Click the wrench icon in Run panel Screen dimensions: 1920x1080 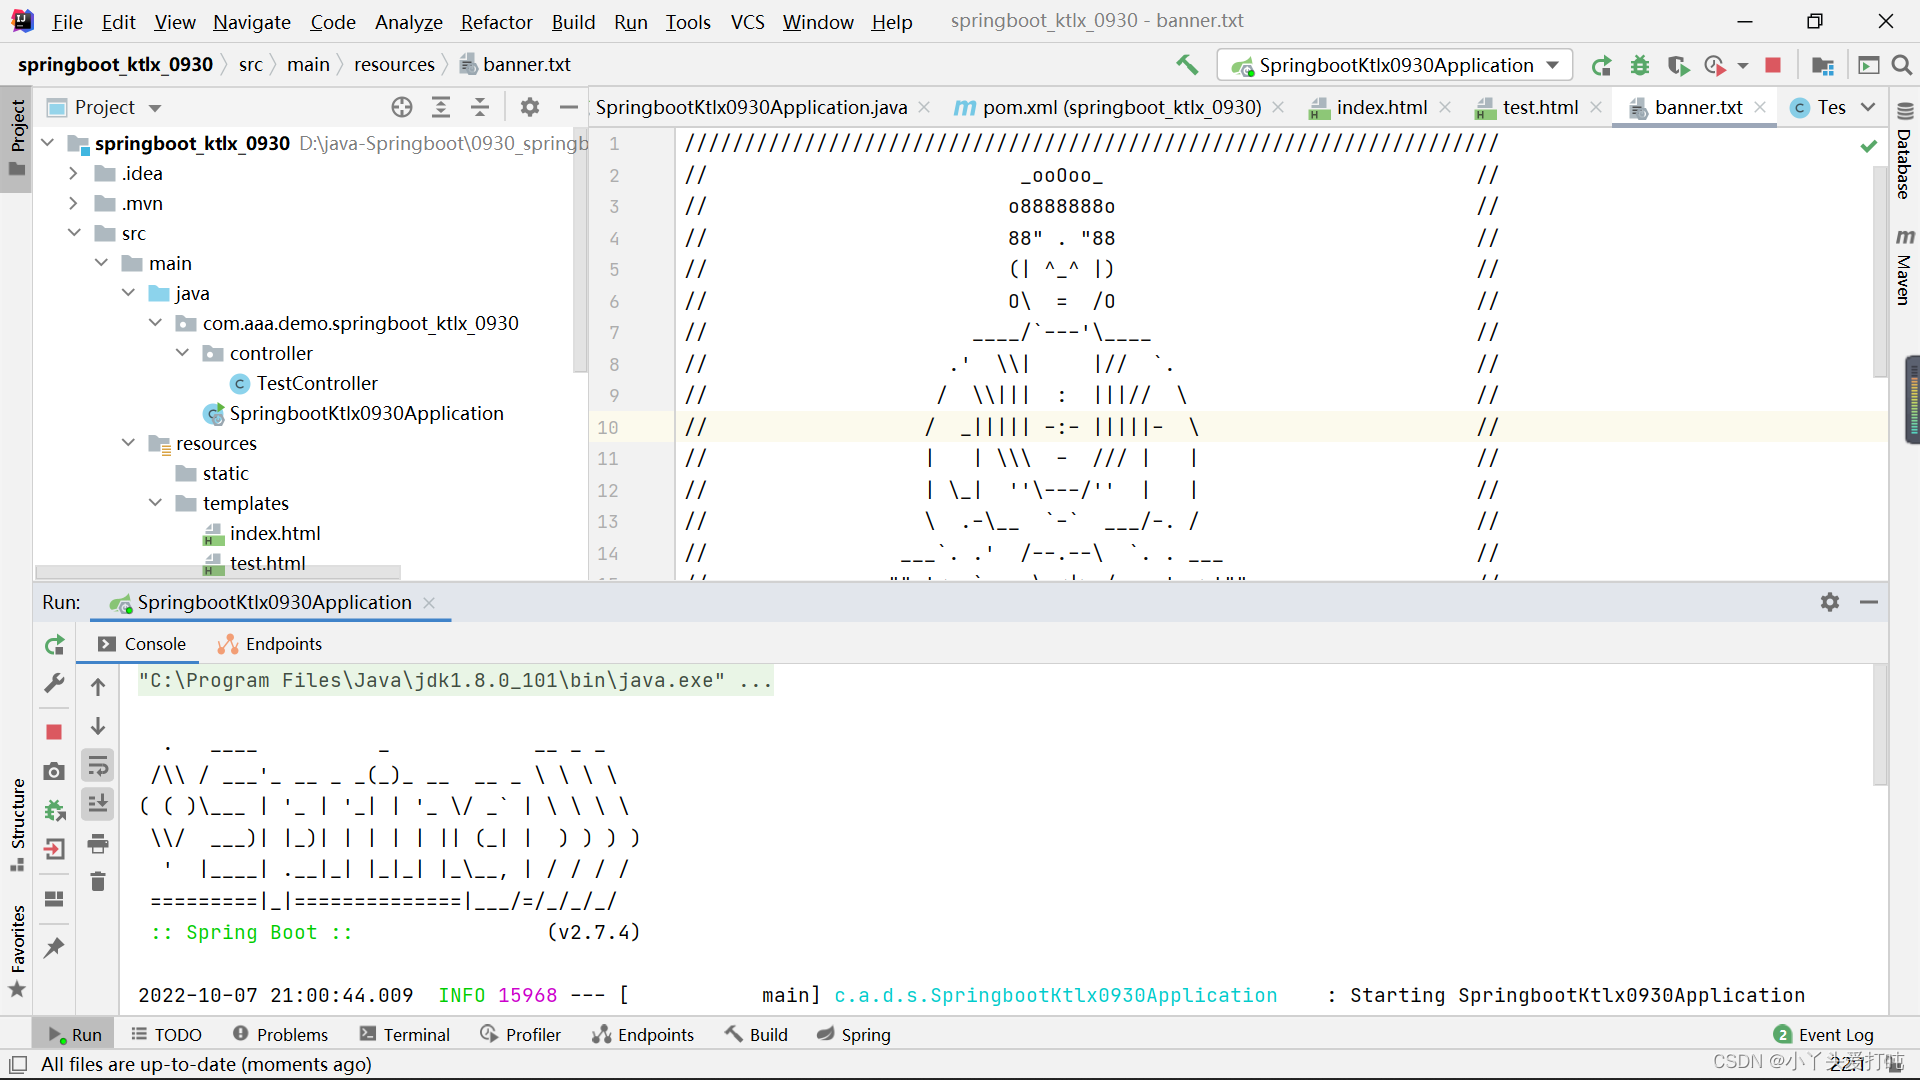coord(55,684)
